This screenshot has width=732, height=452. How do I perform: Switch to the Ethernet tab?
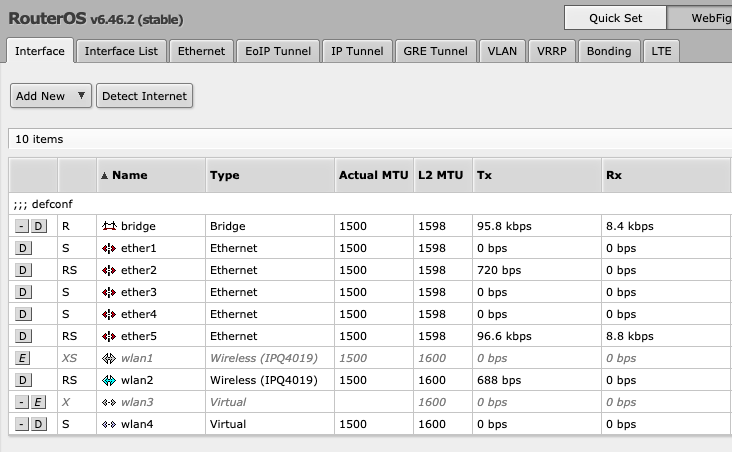coord(201,51)
